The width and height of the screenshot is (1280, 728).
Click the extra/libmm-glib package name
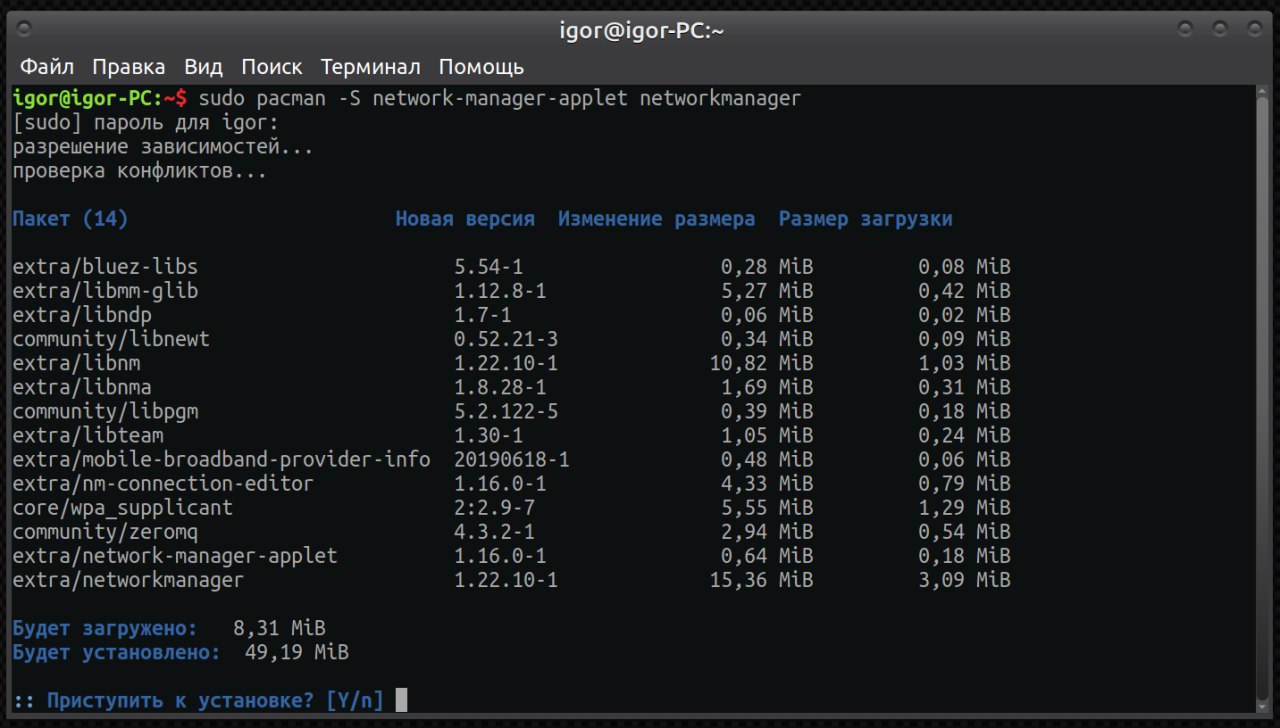coord(105,291)
